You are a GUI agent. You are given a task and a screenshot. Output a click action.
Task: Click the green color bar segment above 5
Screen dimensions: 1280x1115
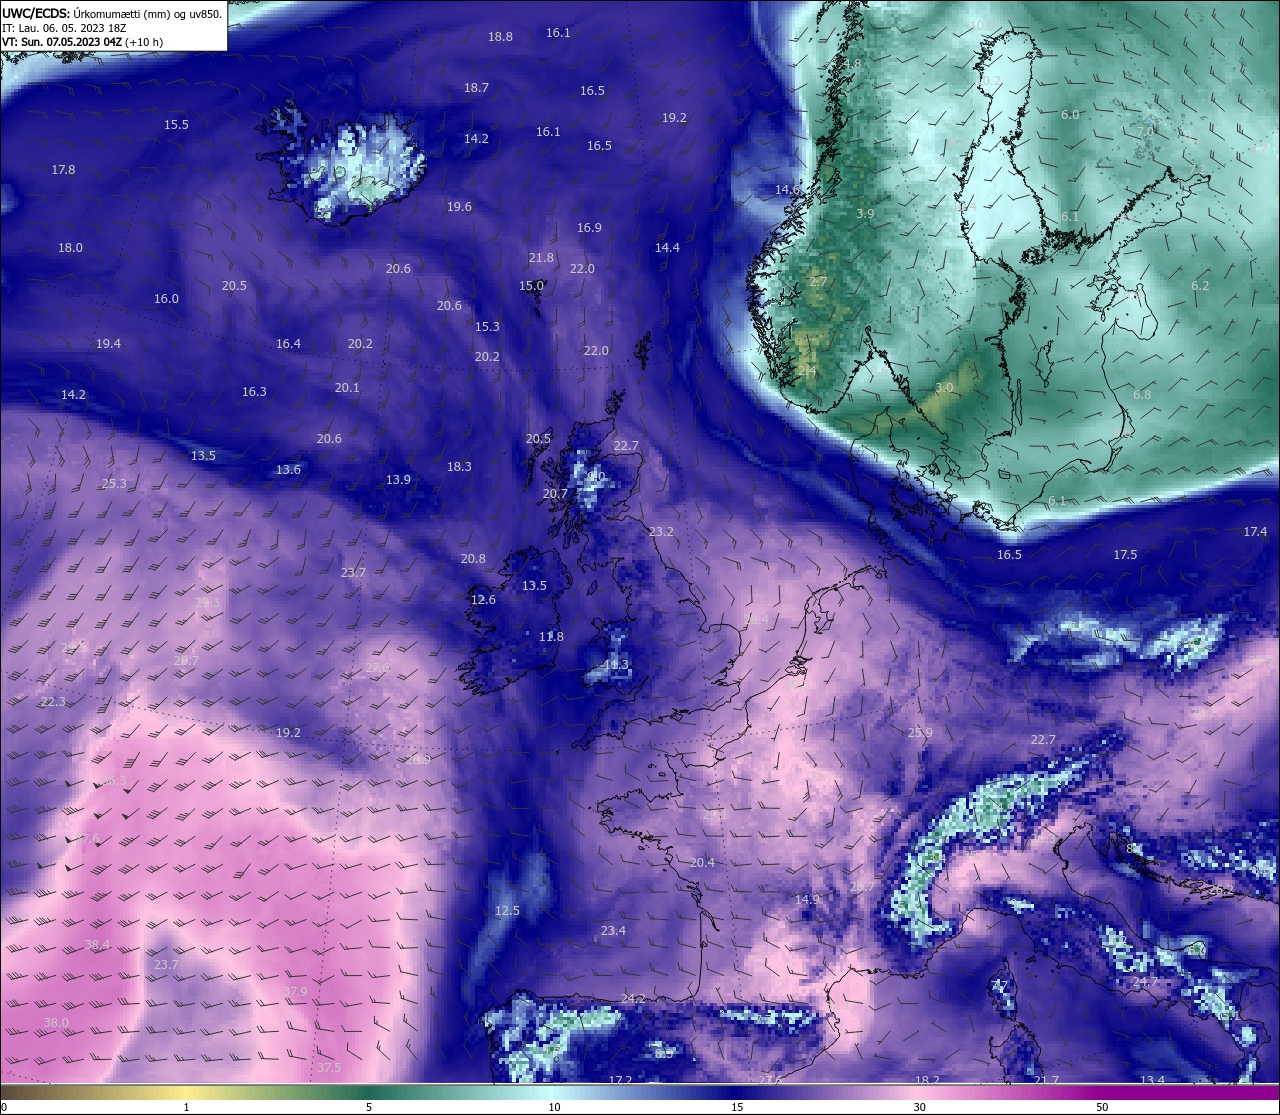[369, 1093]
